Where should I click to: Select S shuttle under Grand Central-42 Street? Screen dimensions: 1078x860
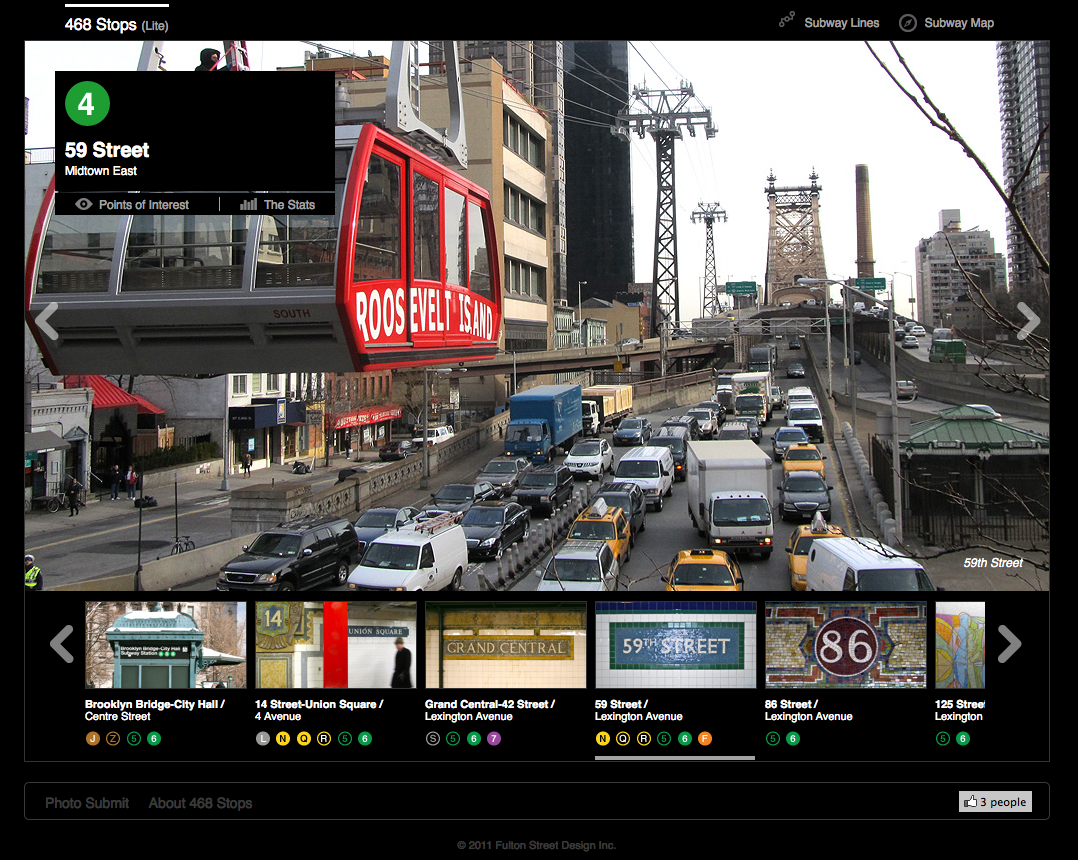click(x=432, y=738)
